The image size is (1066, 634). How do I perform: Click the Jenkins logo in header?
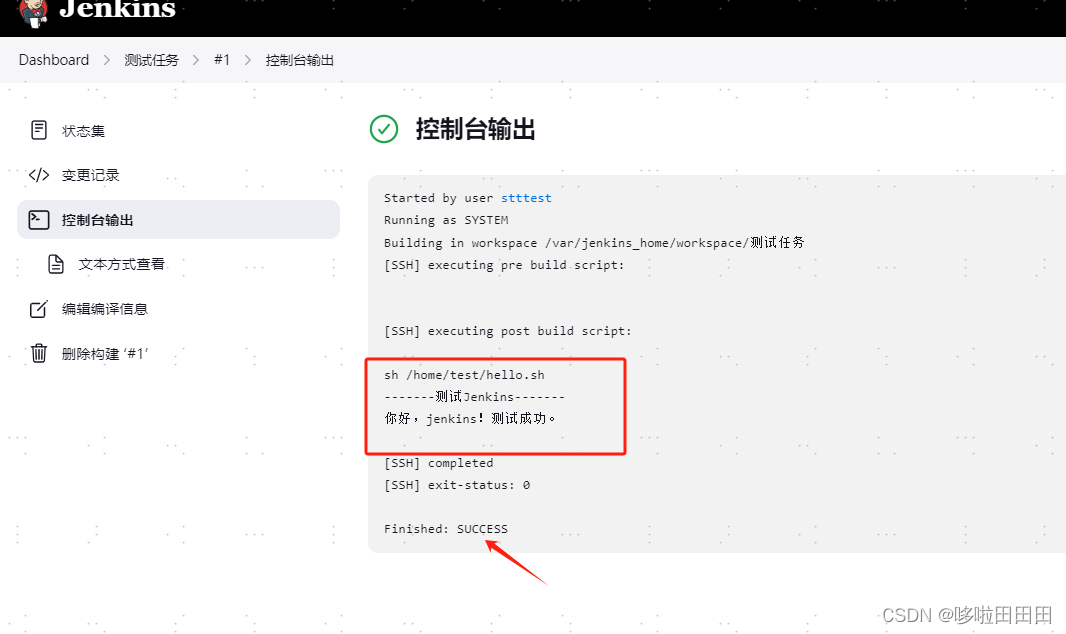[x=33, y=12]
